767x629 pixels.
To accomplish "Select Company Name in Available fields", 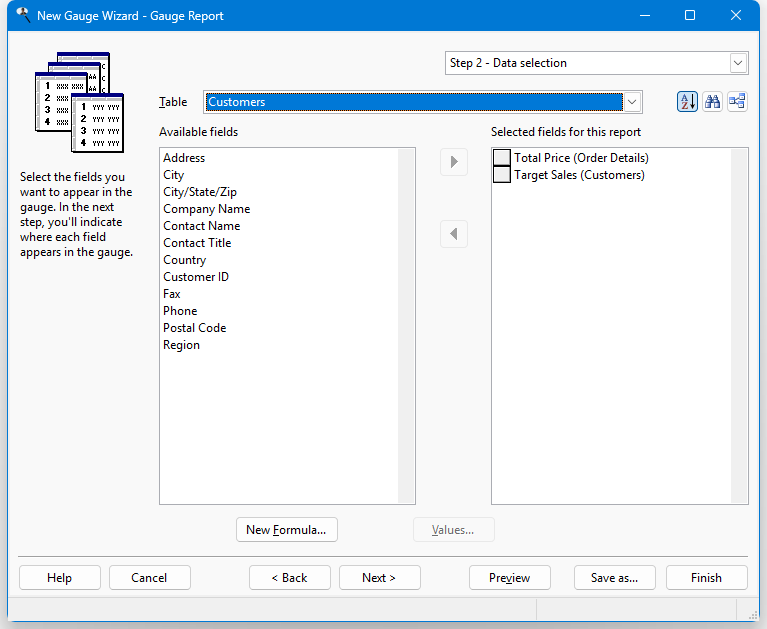I will pyautogui.click(x=207, y=209).
